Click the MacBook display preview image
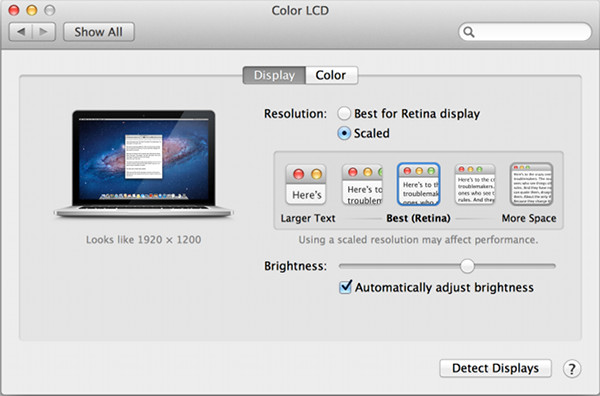Screen dimensions: 600x396 coord(143,164)
